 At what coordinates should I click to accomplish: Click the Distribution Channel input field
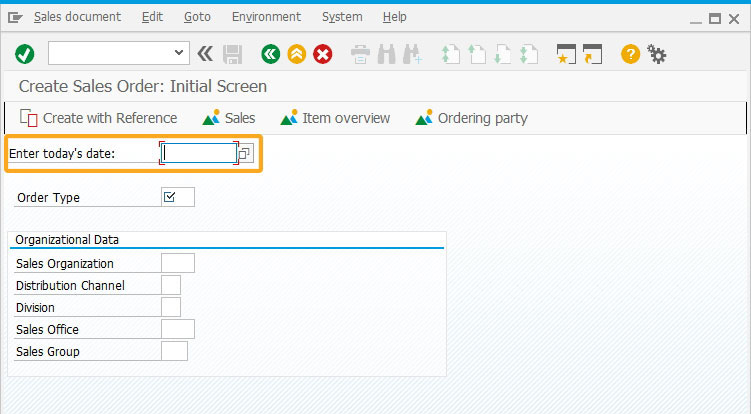[171, 285]
